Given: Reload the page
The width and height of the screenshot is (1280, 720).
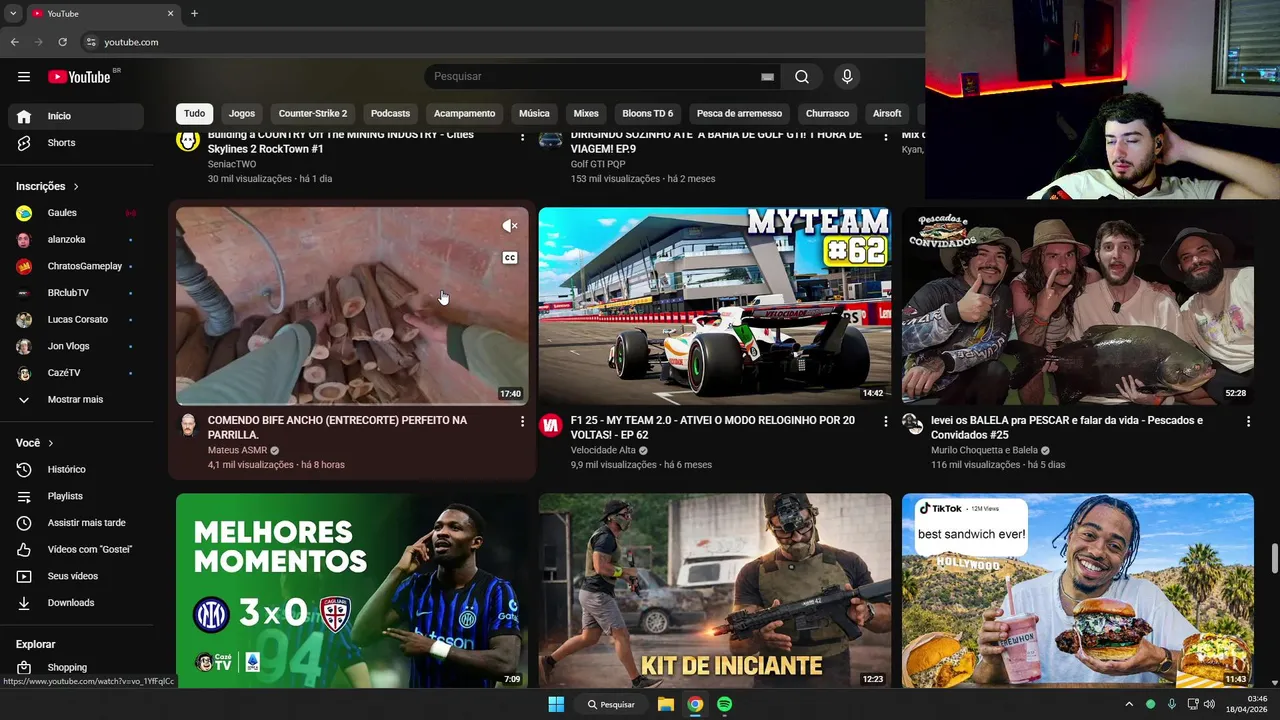Looking at the screenshot, I should [x=63, y=42].
